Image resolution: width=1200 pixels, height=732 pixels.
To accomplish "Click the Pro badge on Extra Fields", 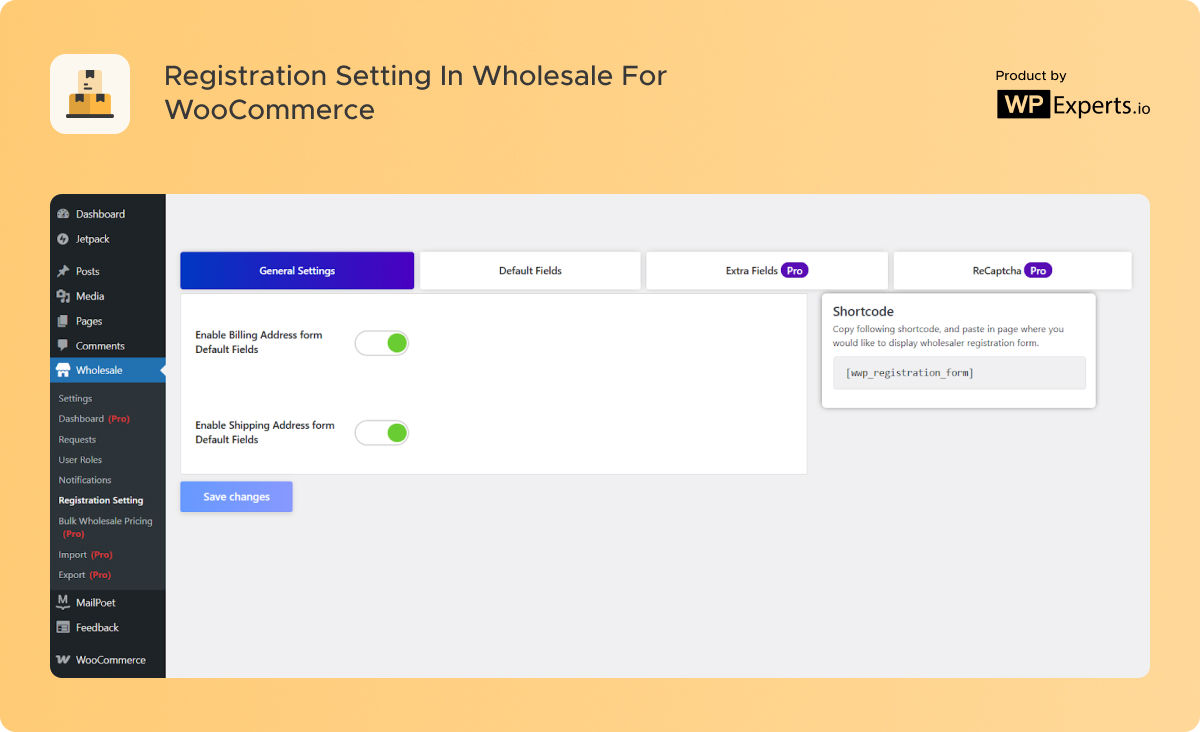I will click(x=795, y=270).
